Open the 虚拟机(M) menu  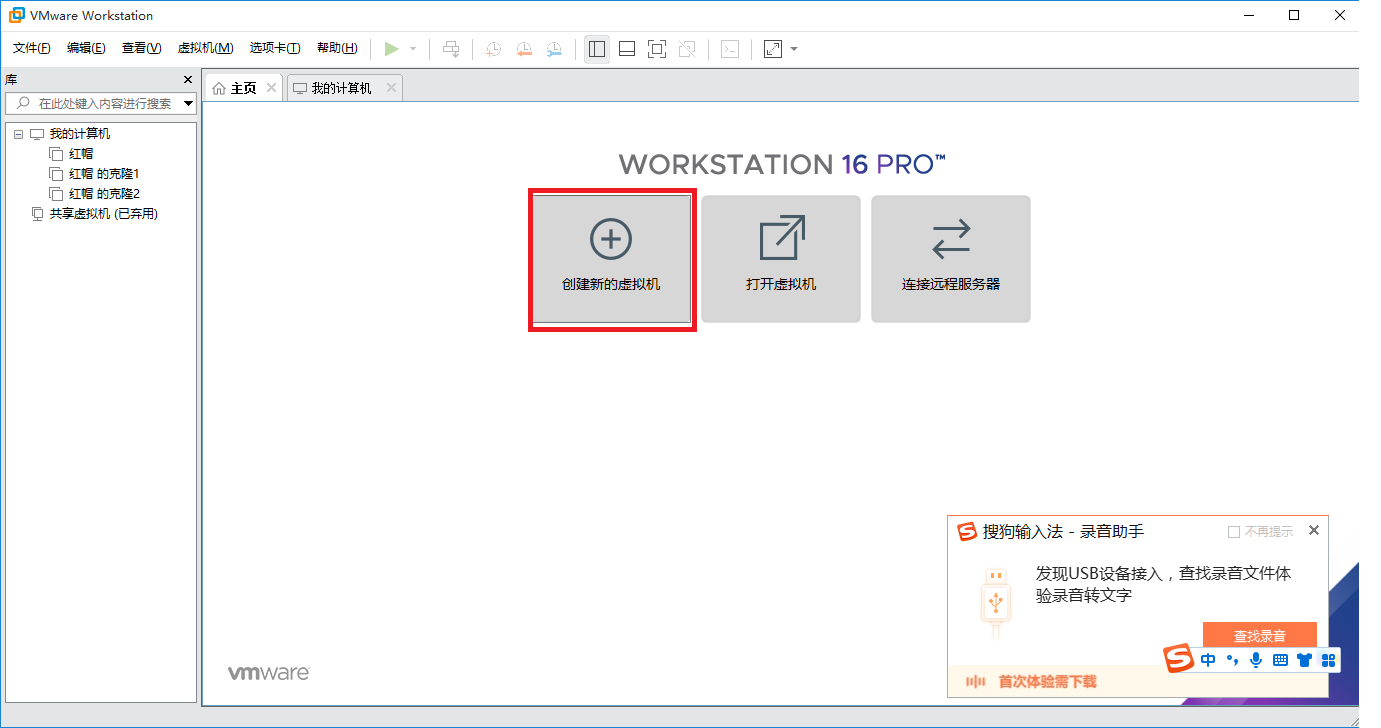click(x=205, y=48)
